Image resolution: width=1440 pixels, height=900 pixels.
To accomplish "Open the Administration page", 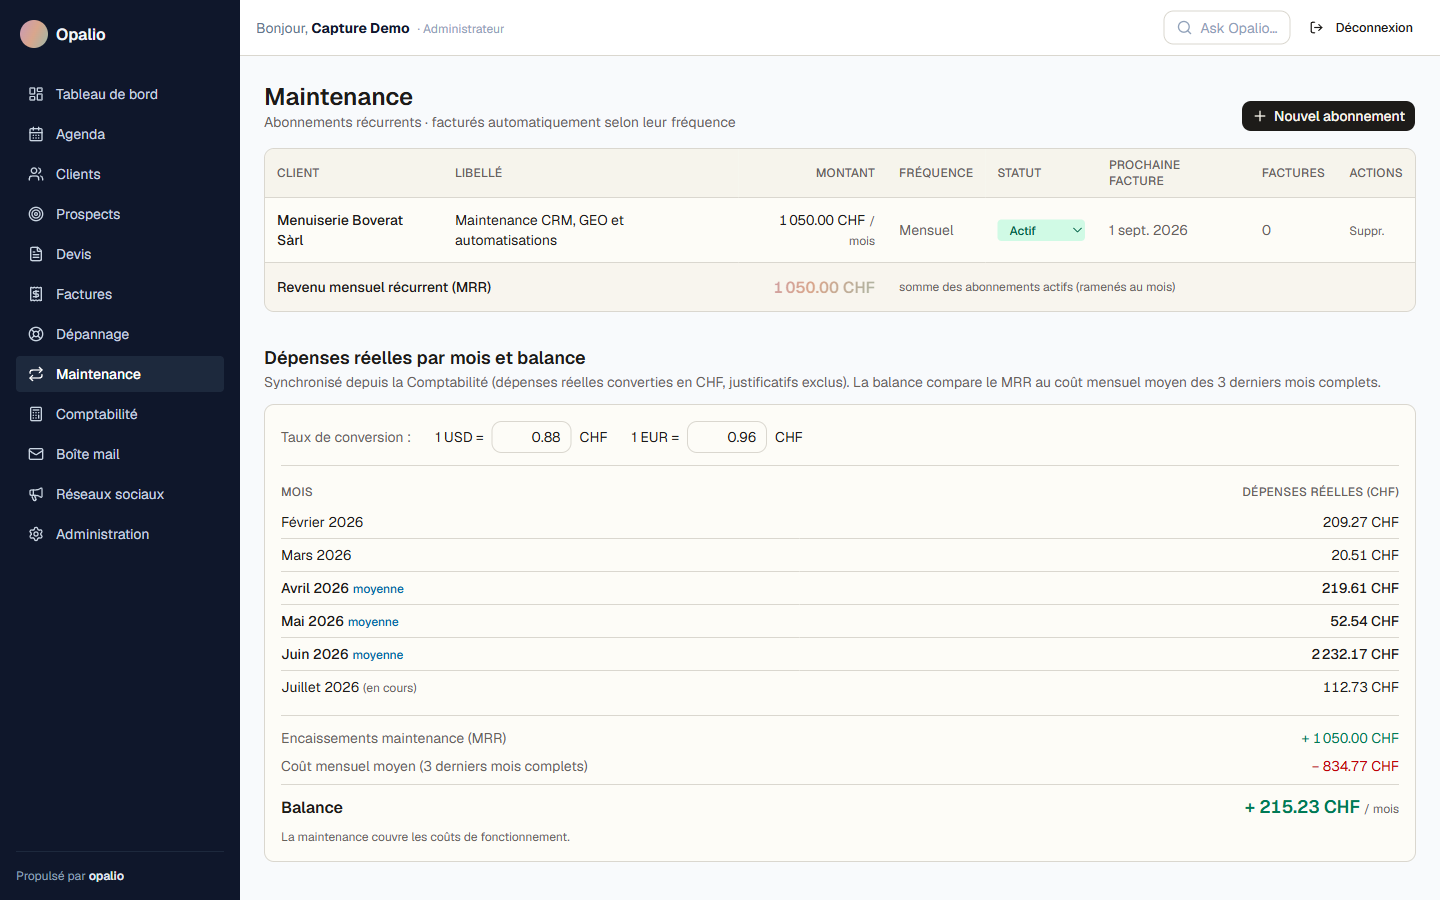I will 120,534.
